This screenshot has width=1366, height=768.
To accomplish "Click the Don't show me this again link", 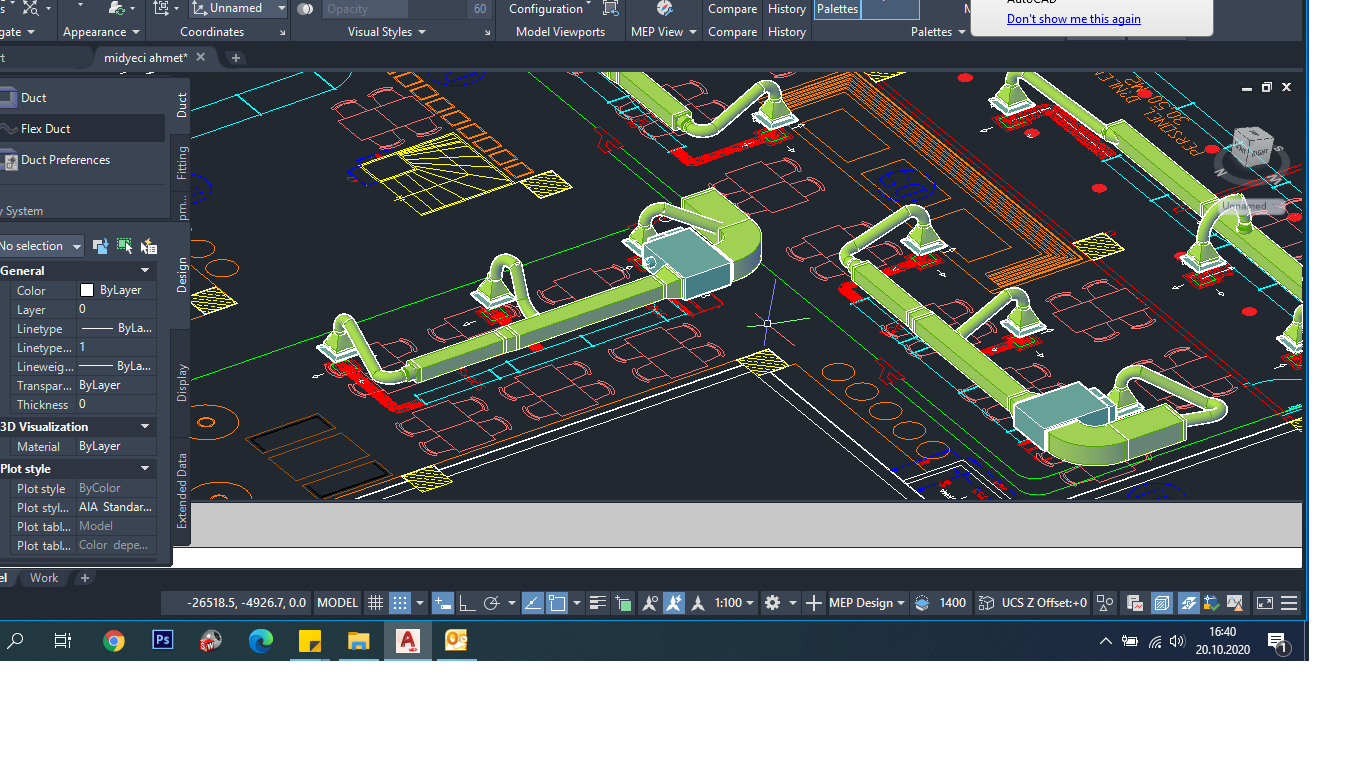I will [1073, 19].
